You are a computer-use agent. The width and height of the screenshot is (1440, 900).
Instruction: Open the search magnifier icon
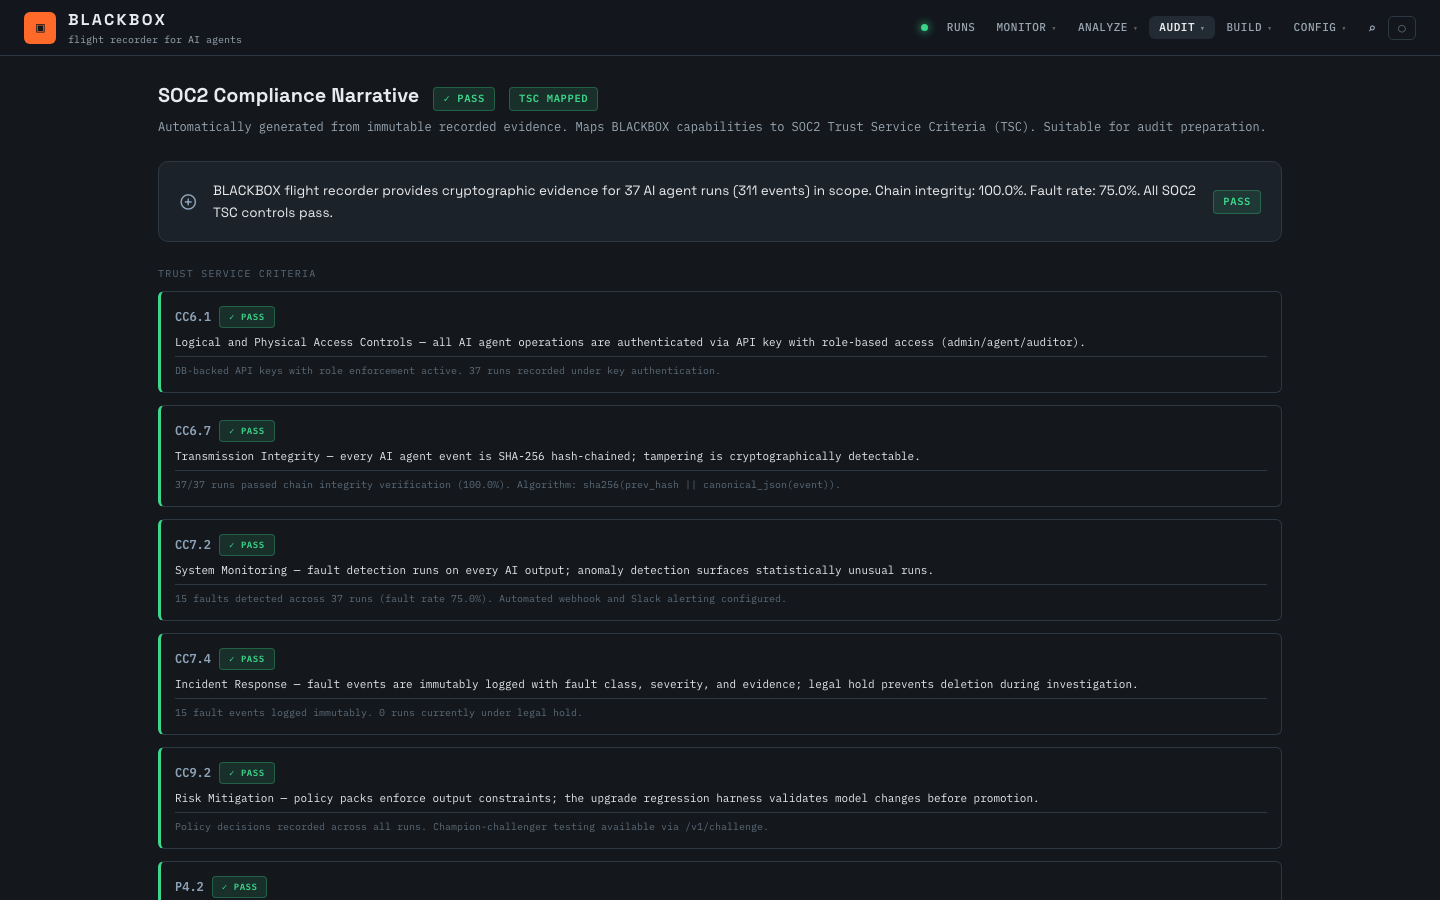tap(1372, 28)
